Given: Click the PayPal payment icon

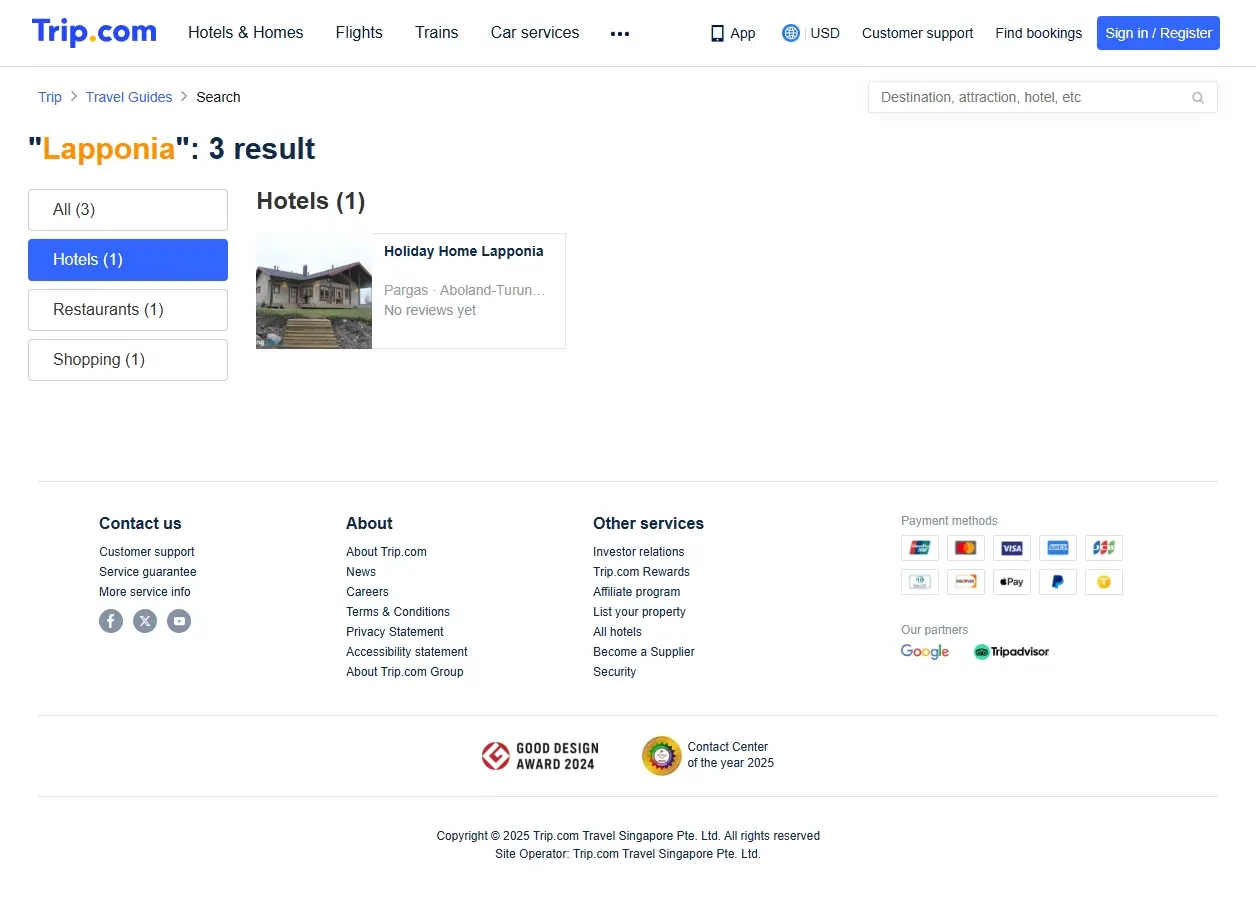Looking at the screenshot, I should click(1058, 582).
